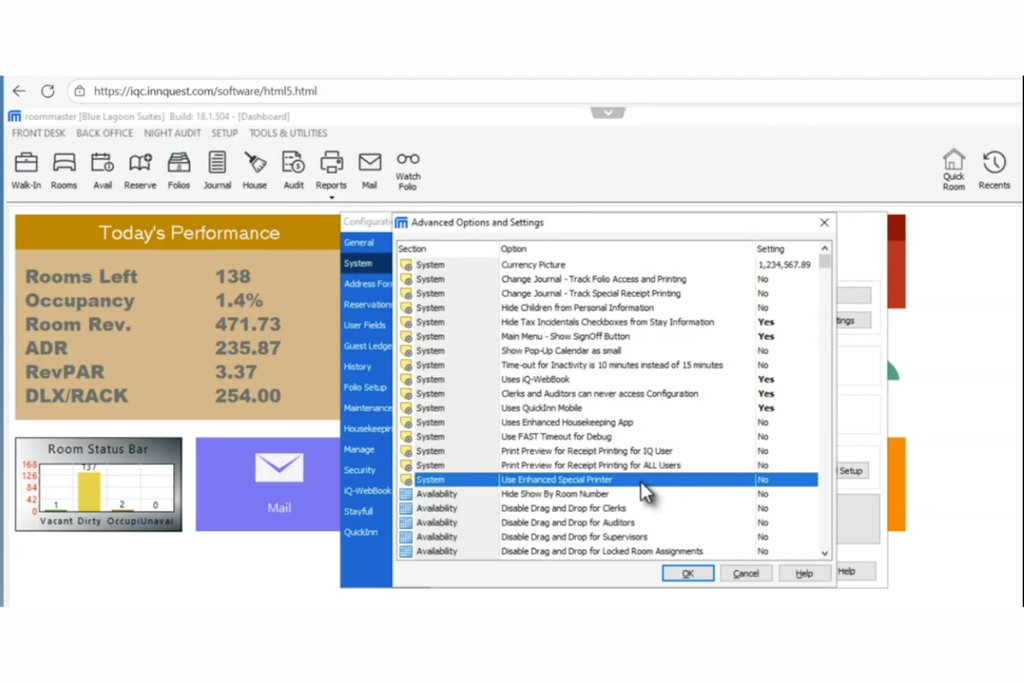1024x683 pixels.
Task: Open the Audit toolbar icon
Action: tap(293, 170)
